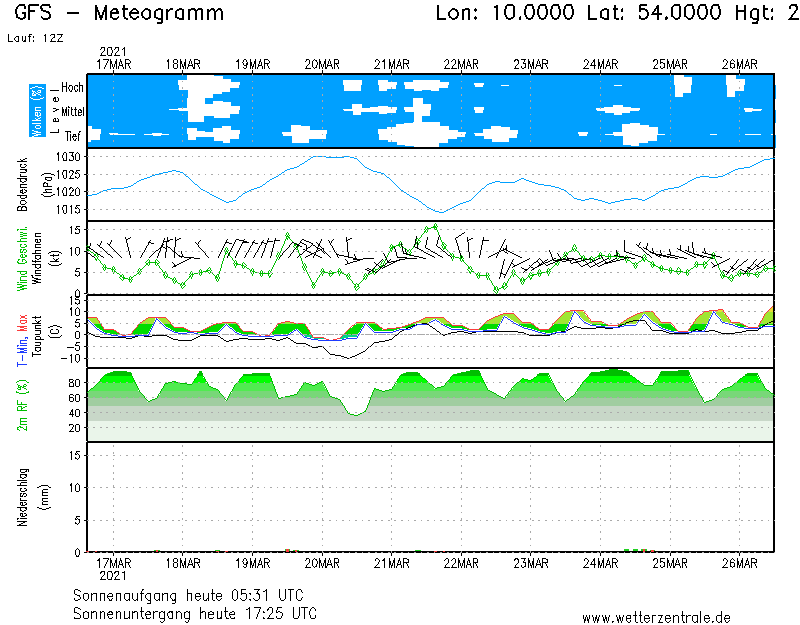Click the www.wetterzentrale.de website link
Viewport: 800px width, 625px height.
(656, 617)
